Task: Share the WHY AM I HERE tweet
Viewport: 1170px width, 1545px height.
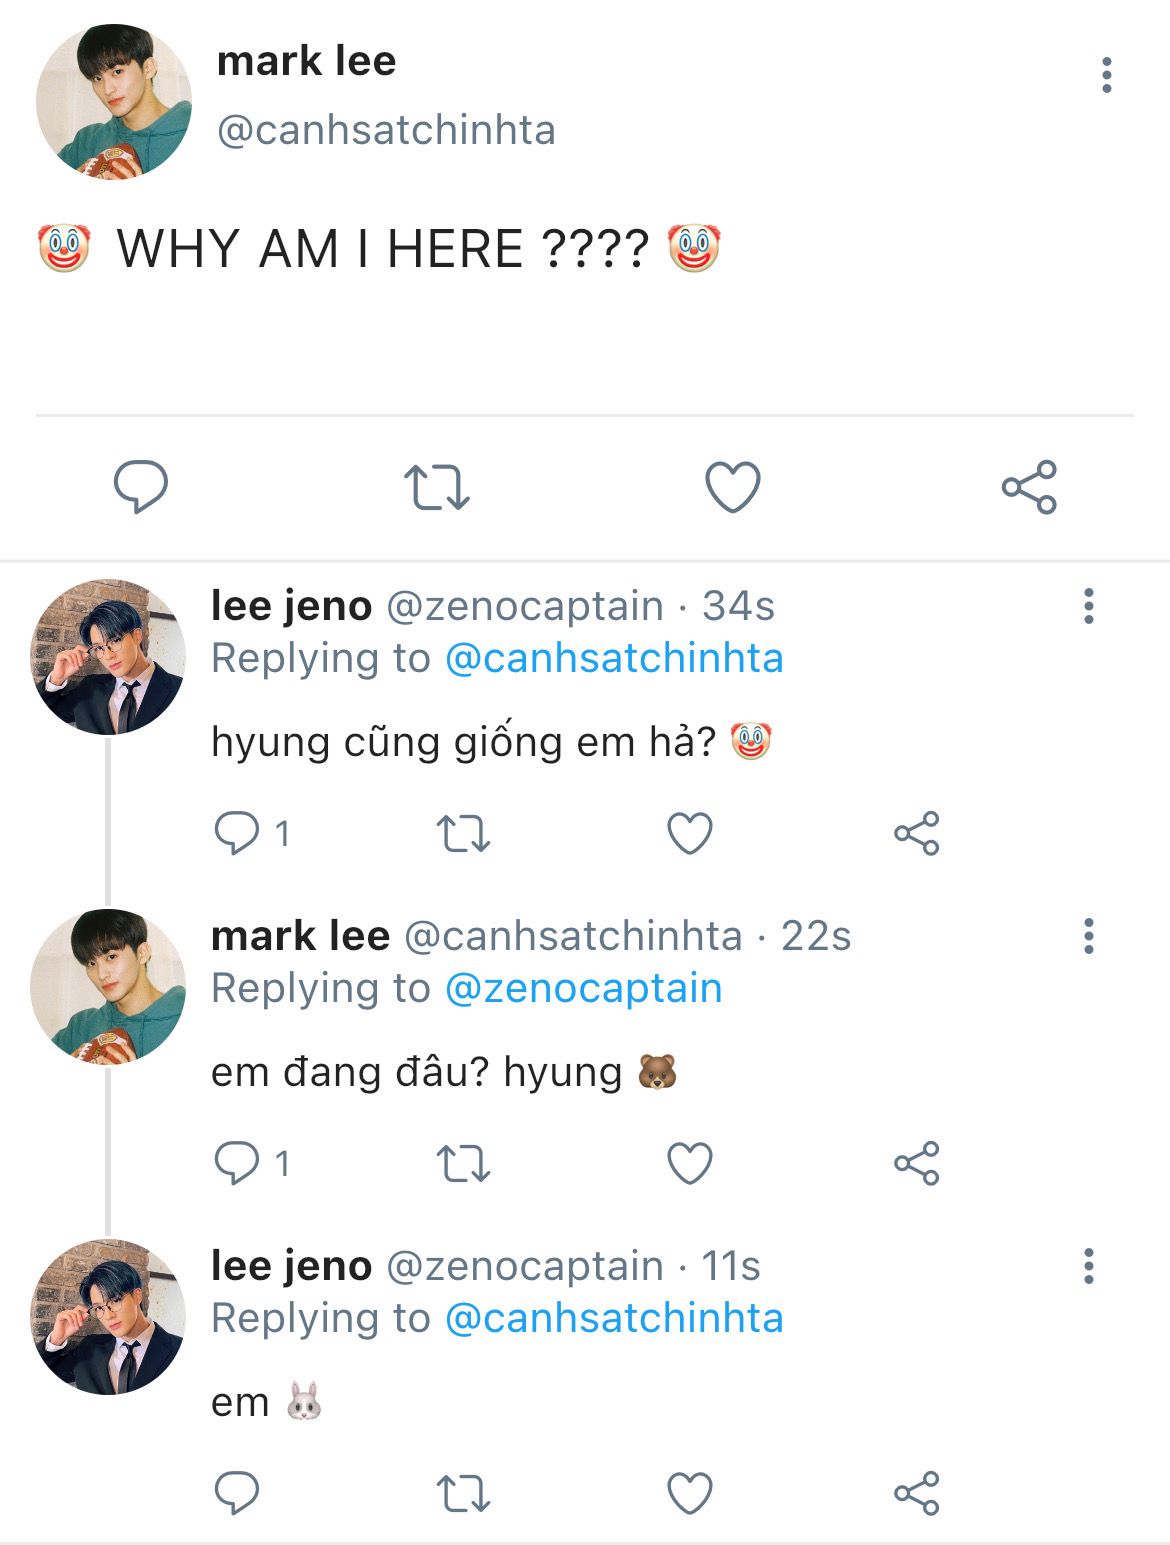Action: pos(1029,487)
